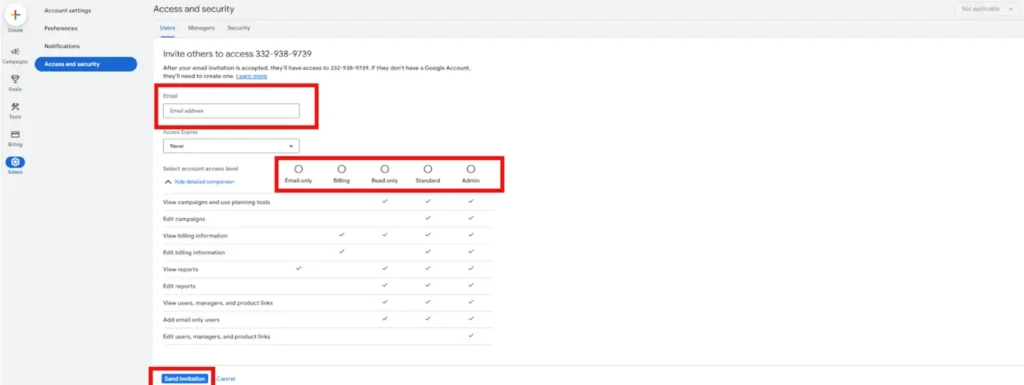Open Billing from the sidebar
This screenshot has height=385, width=1024.
tap(15, 138)
